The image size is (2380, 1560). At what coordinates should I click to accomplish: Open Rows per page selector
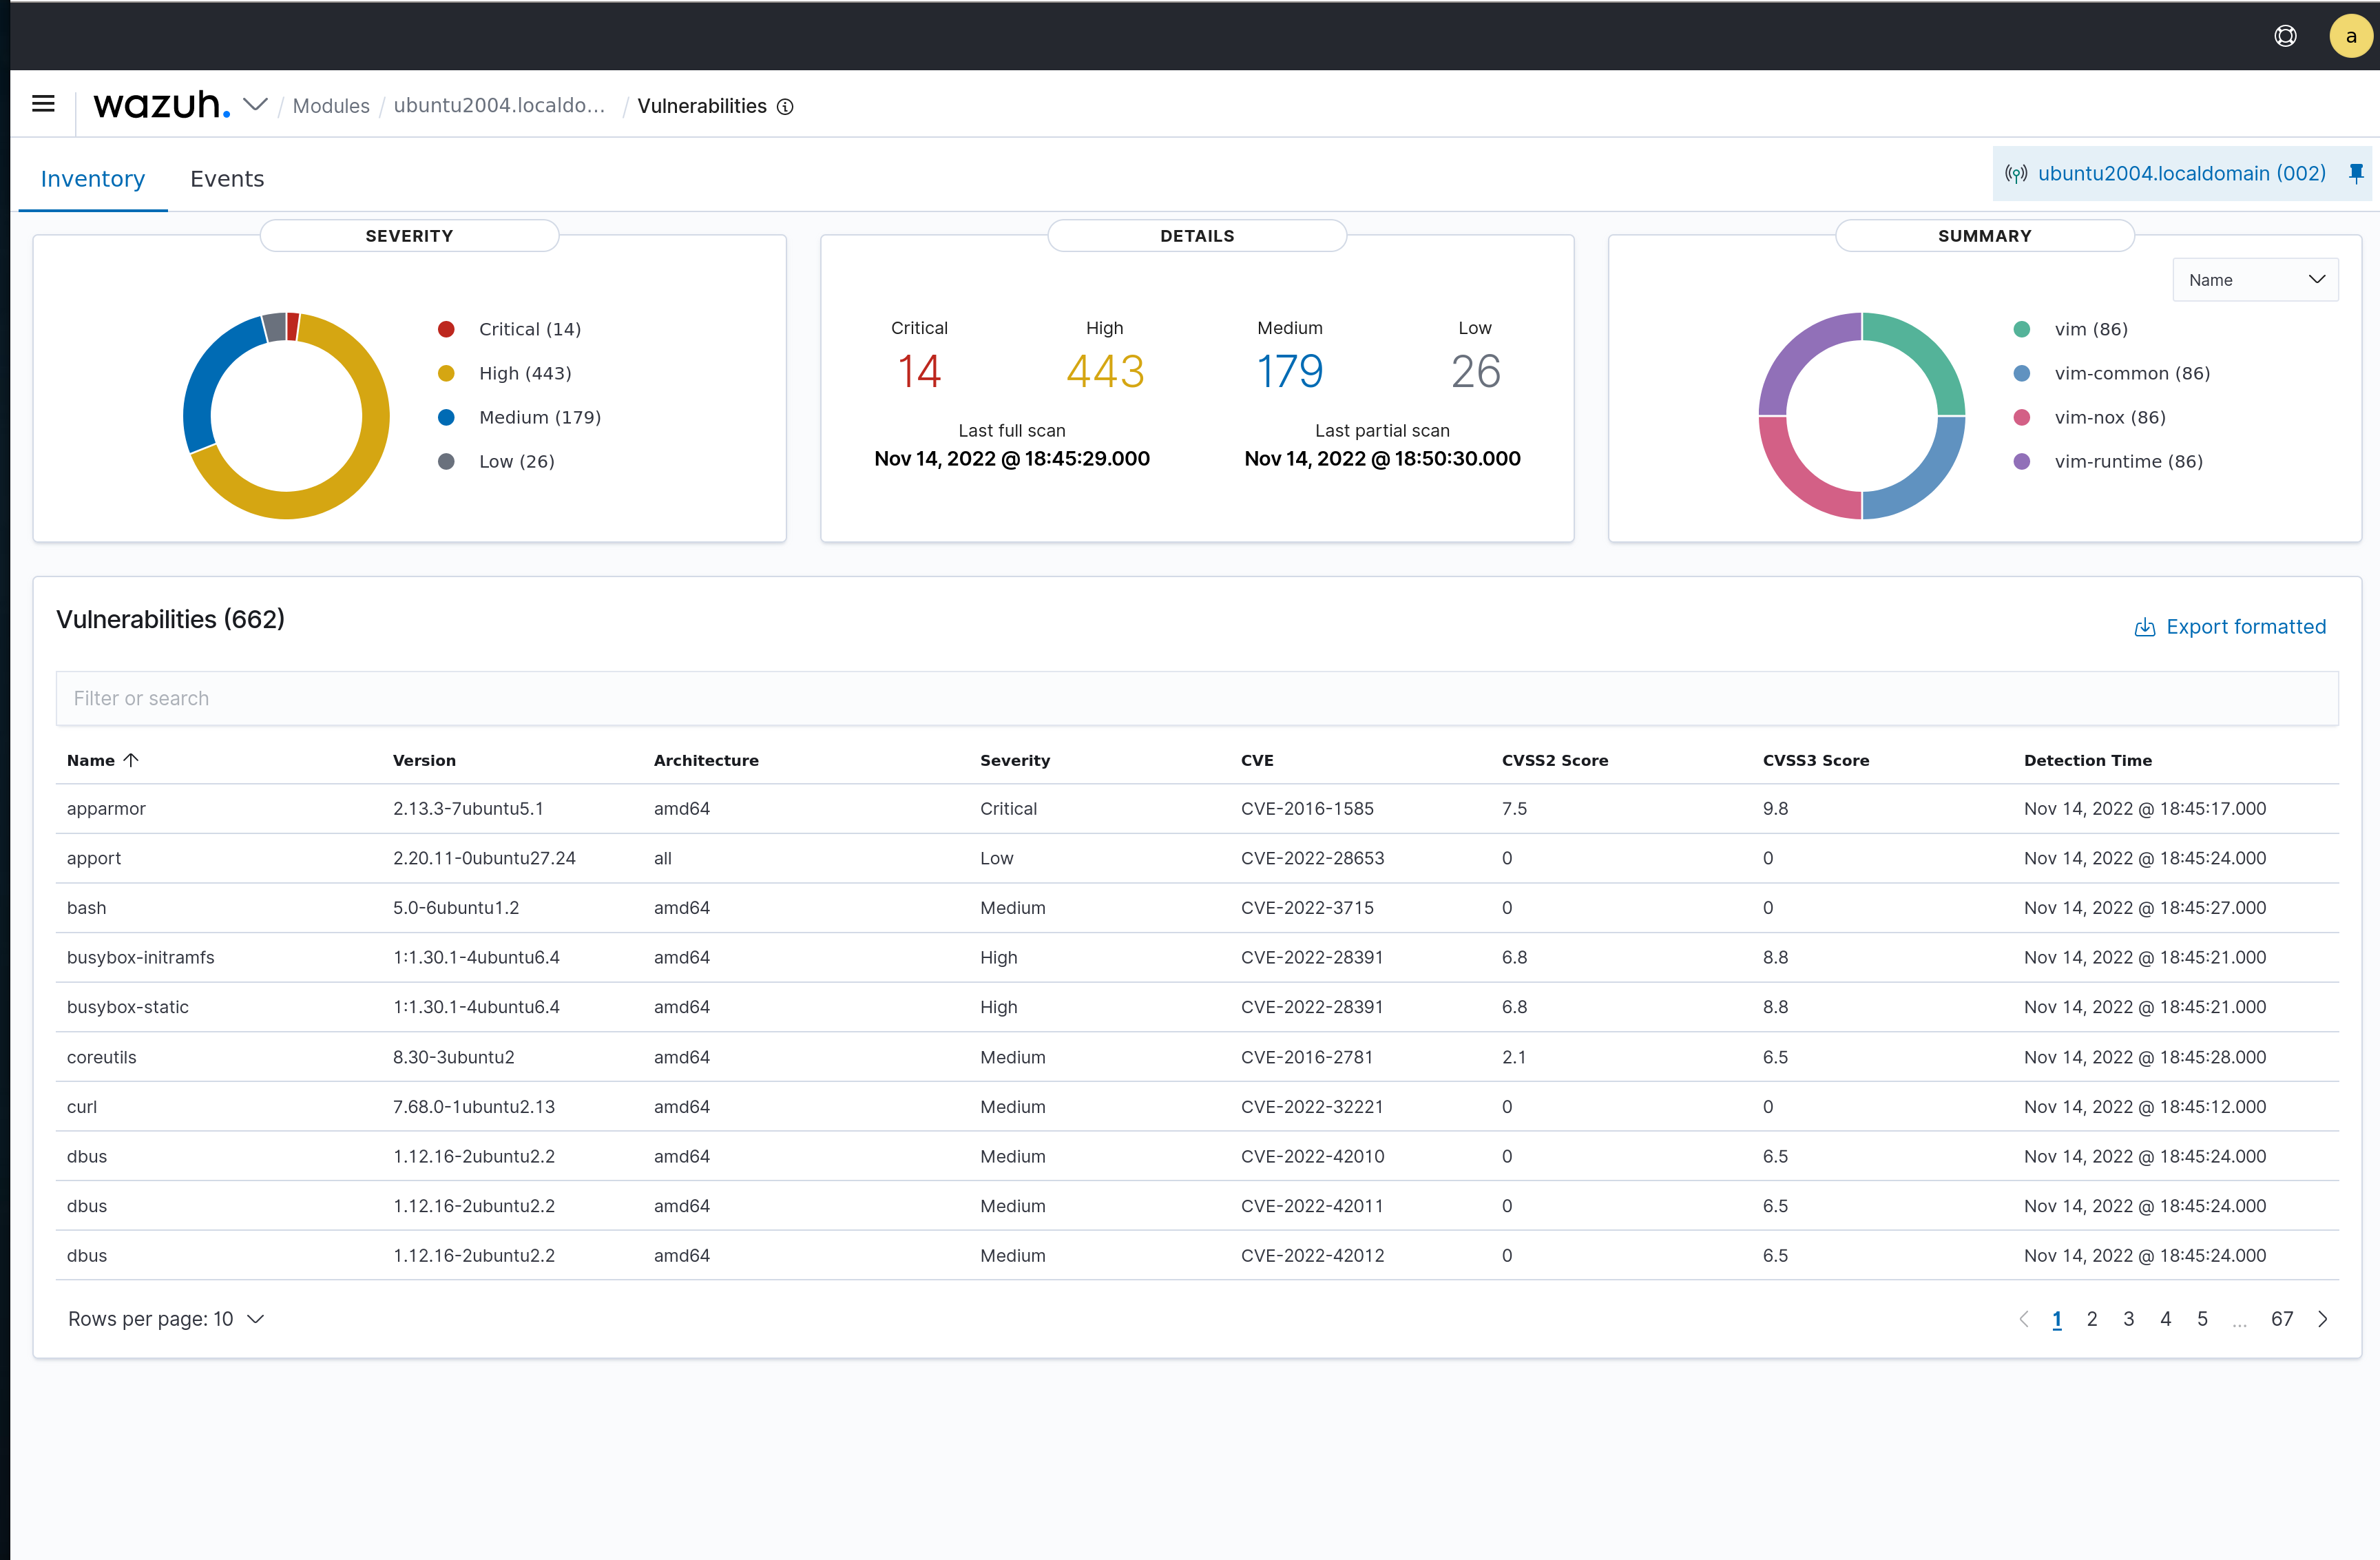tap(166, 1319)
